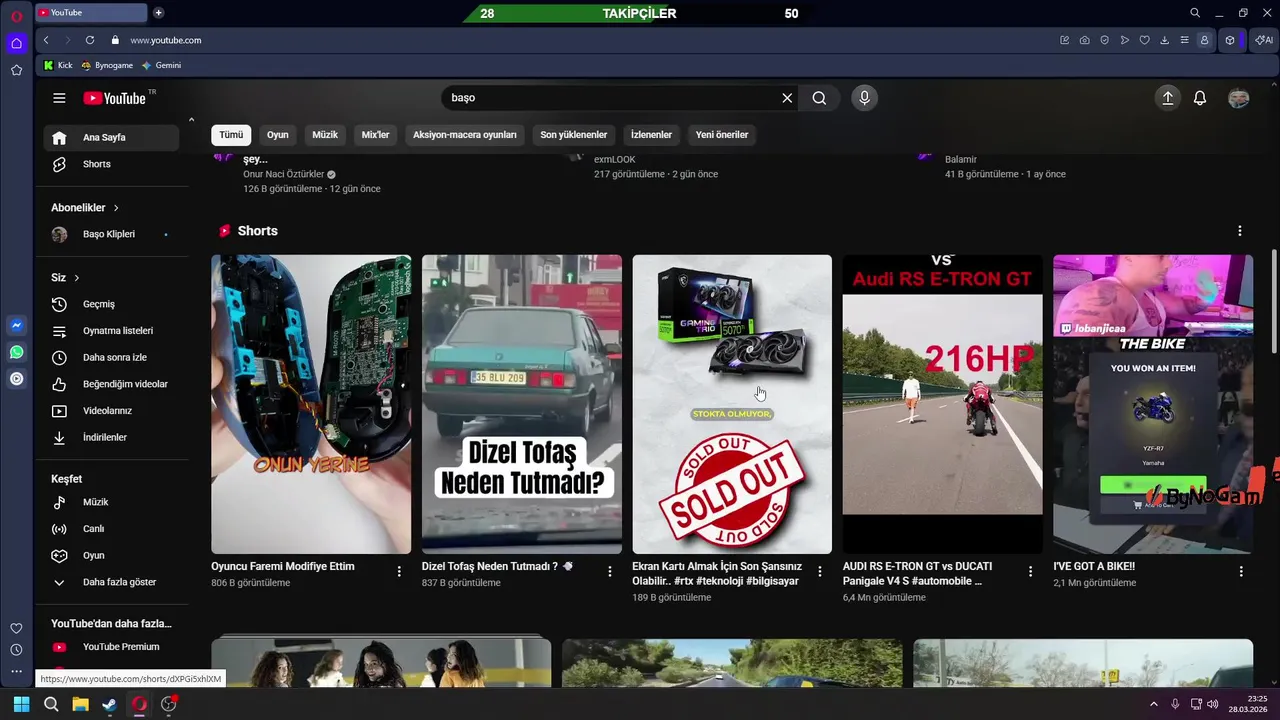Open the Onur Naci Öztürkler channel
The height and width of the screenshot is (720, 1280).
284,174
